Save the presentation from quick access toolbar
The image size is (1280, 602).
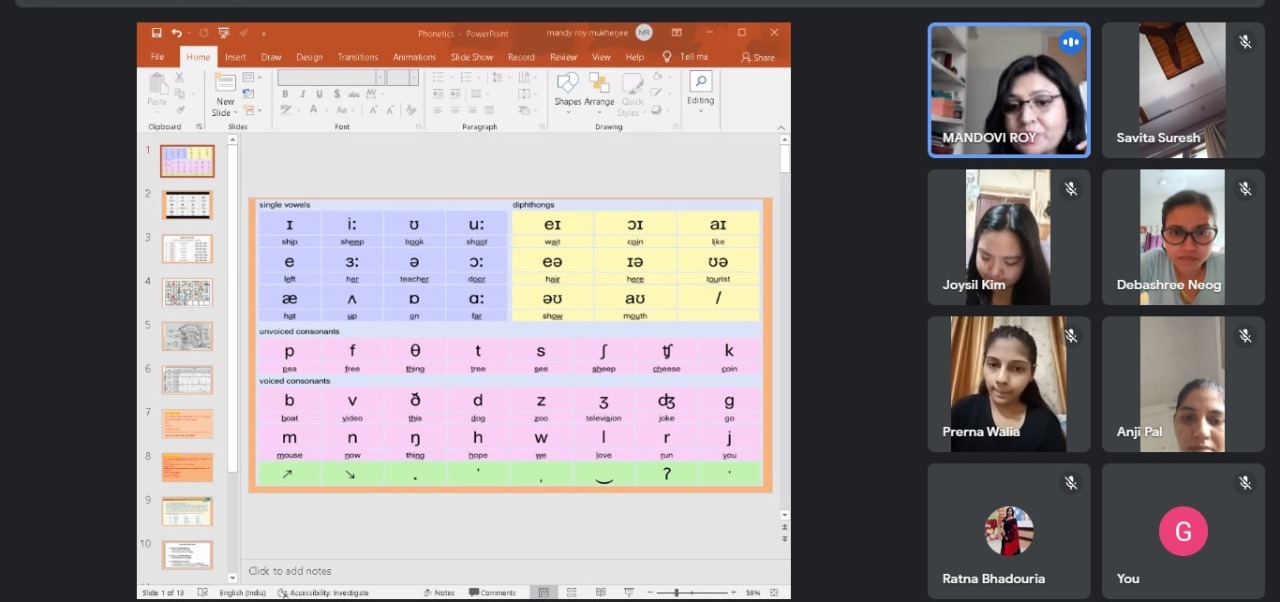(156, 33)
